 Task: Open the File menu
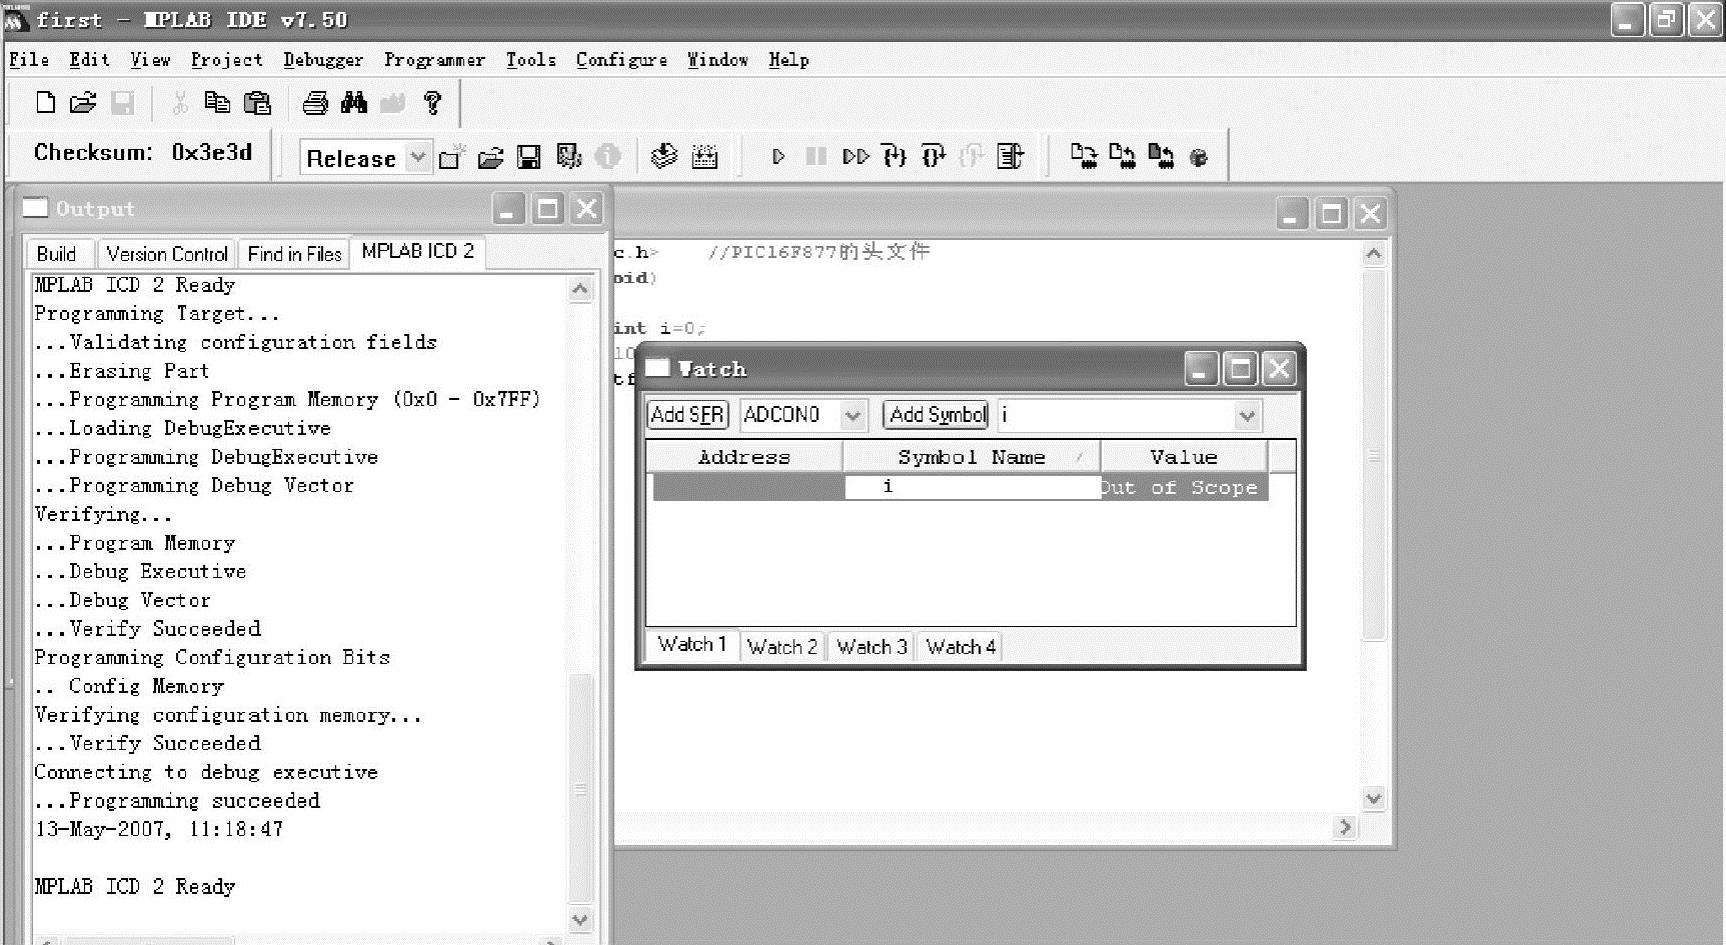29,60
